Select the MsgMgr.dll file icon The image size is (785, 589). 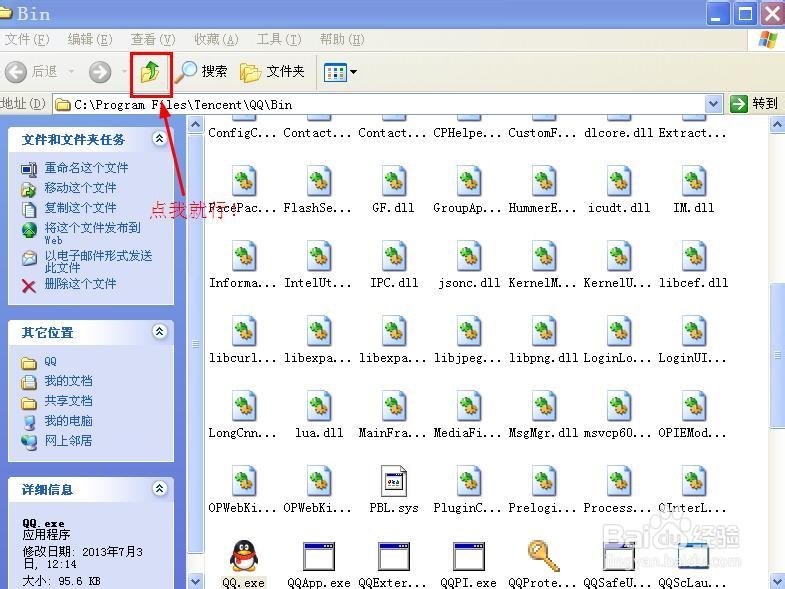(544, 406)
